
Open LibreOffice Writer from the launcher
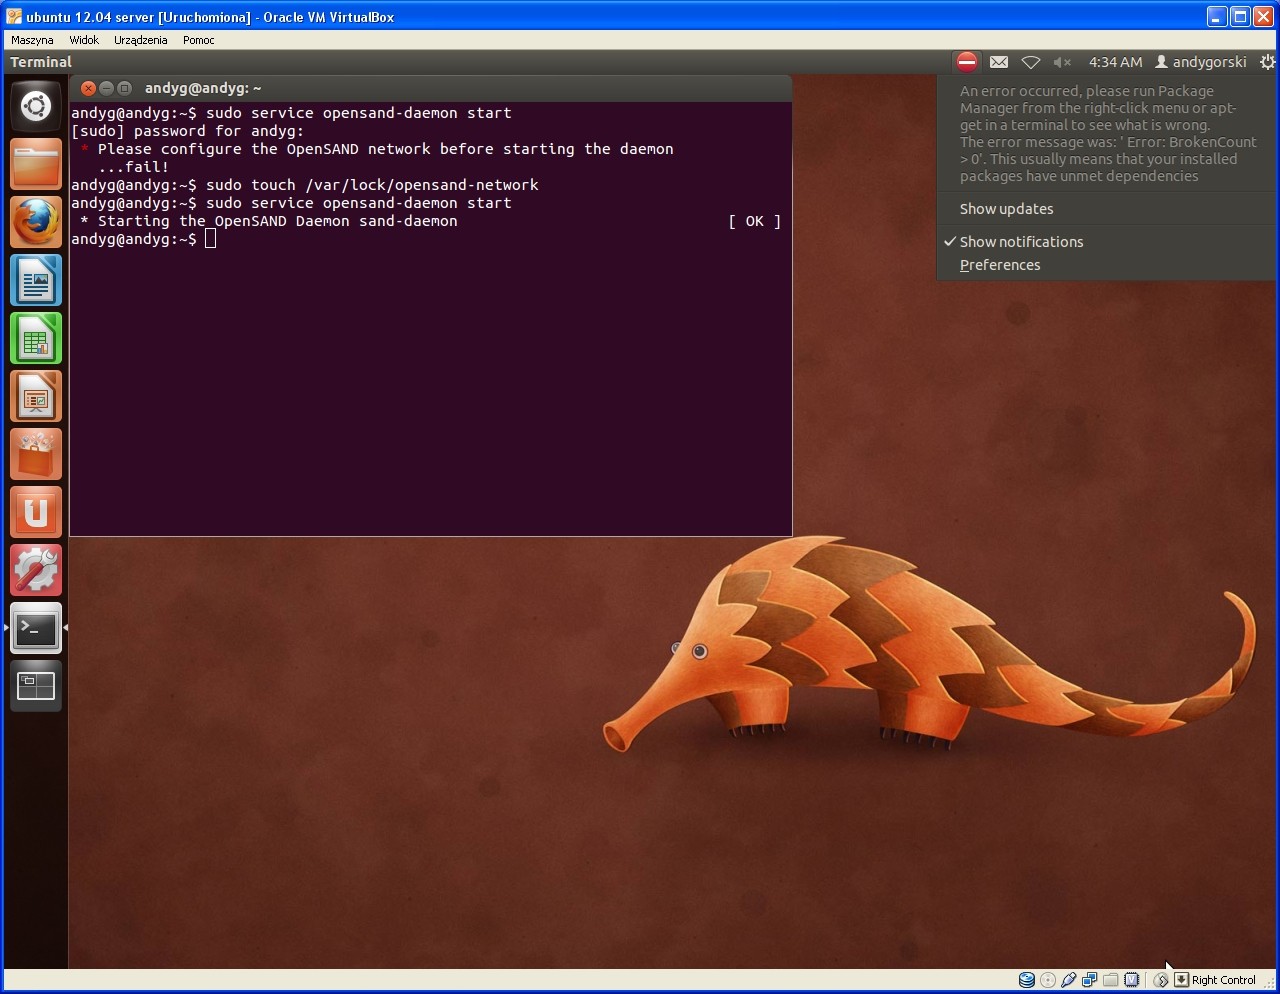[36, 280]
